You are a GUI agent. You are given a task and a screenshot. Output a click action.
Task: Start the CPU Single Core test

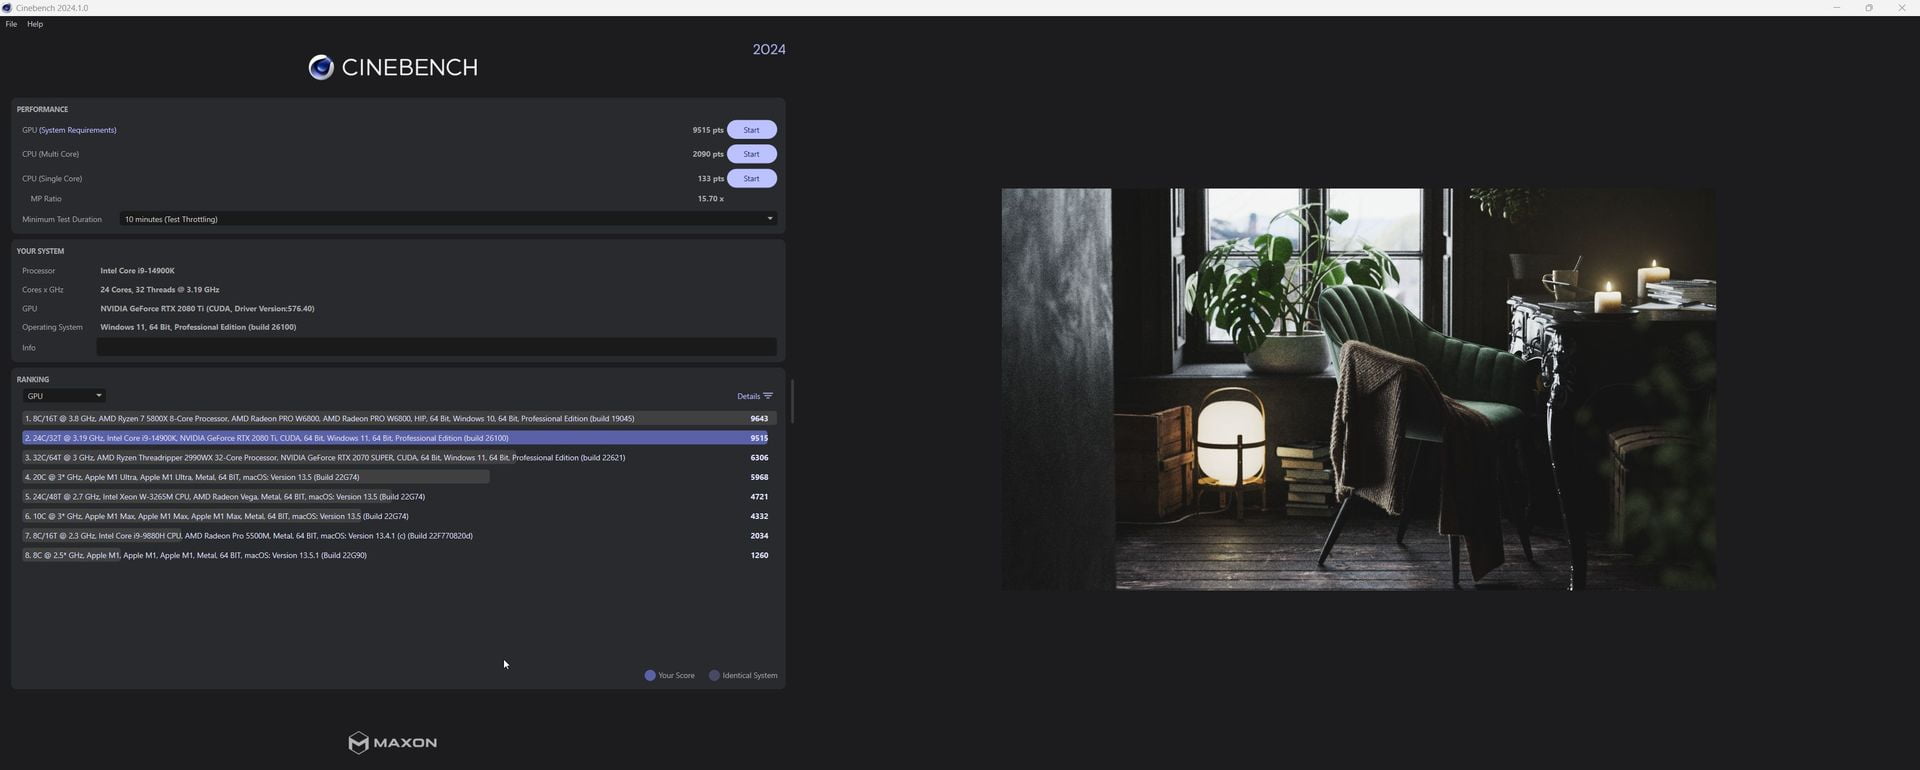coord(751,178)
